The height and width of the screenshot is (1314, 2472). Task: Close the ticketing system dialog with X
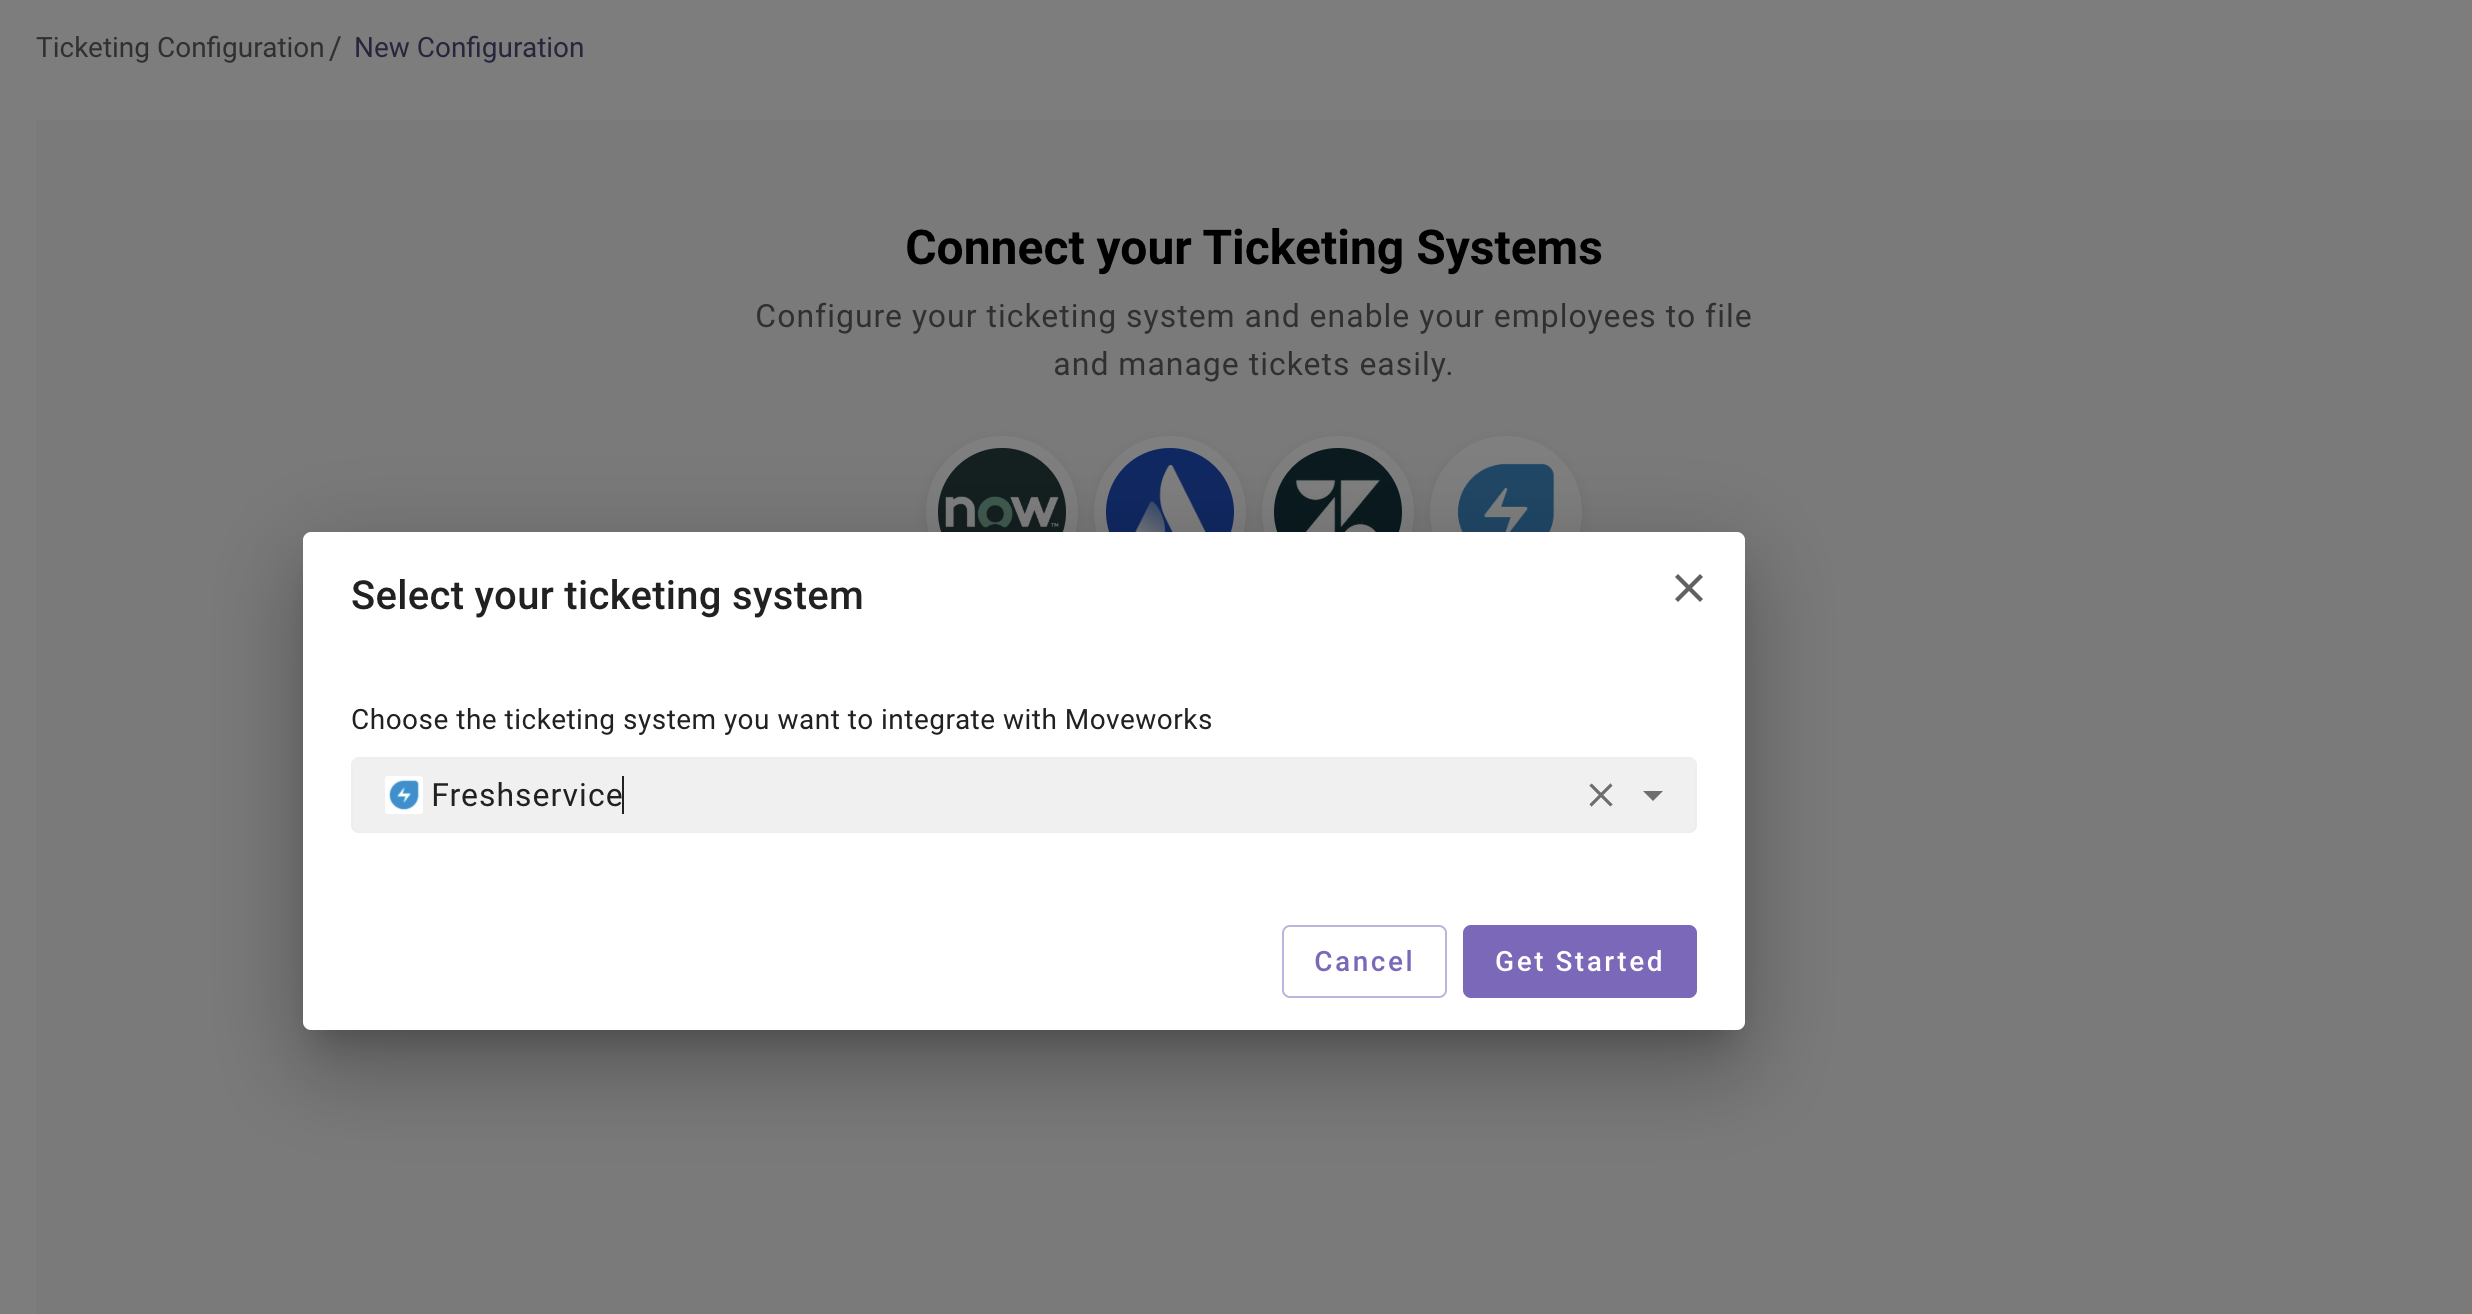1688,588
